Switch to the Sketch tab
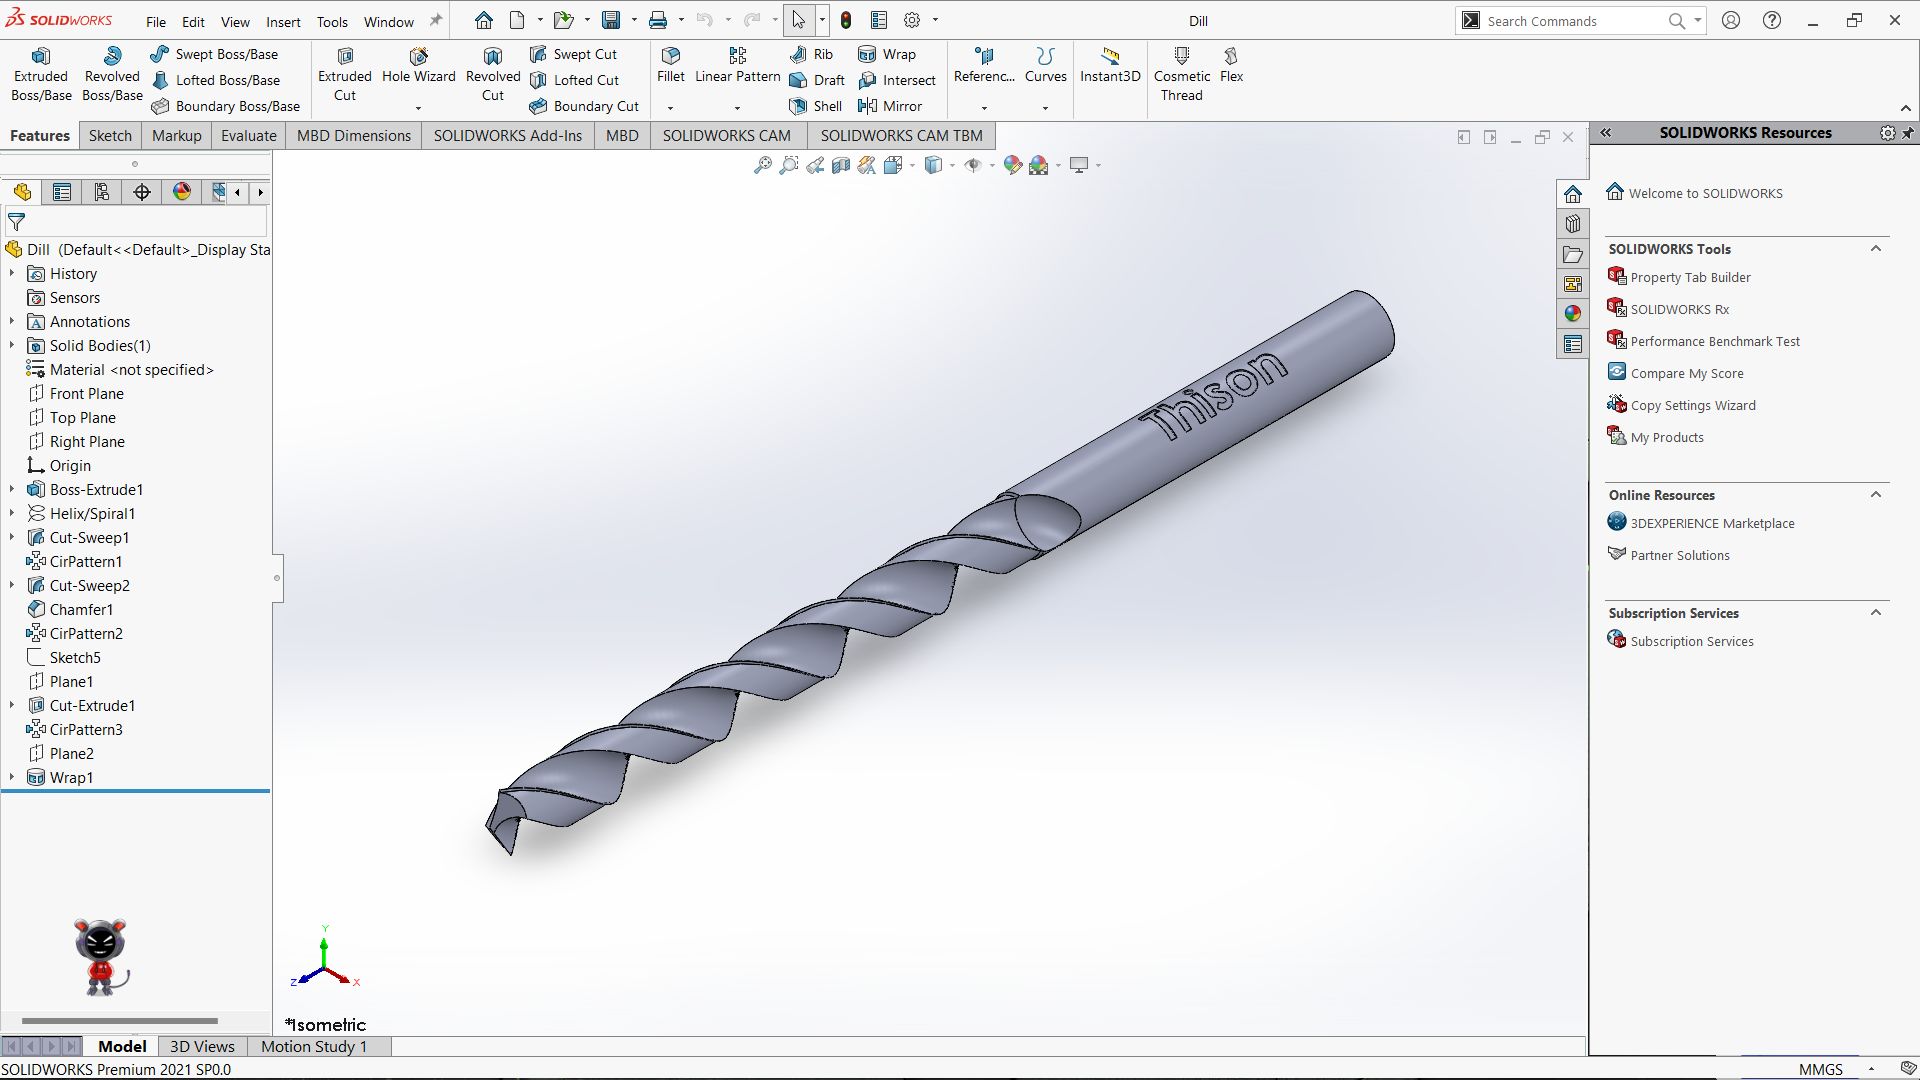 (110, 136)
